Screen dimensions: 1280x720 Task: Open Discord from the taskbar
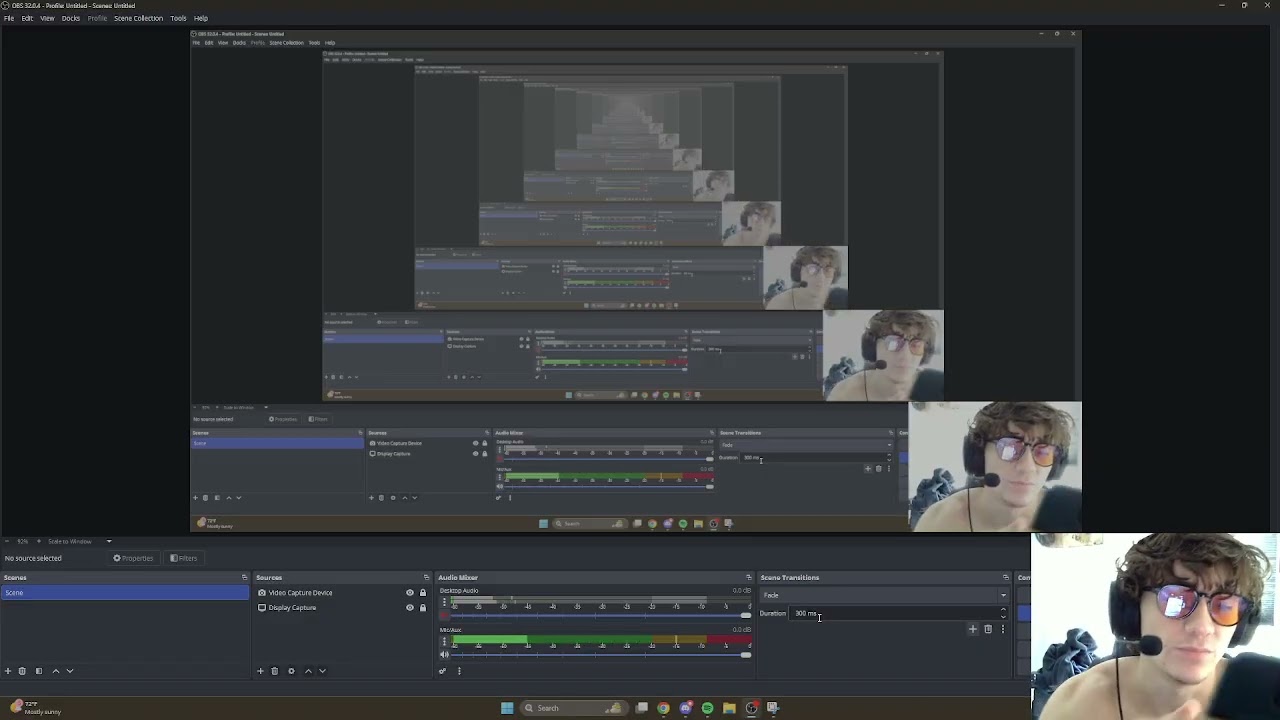point(685,708)
